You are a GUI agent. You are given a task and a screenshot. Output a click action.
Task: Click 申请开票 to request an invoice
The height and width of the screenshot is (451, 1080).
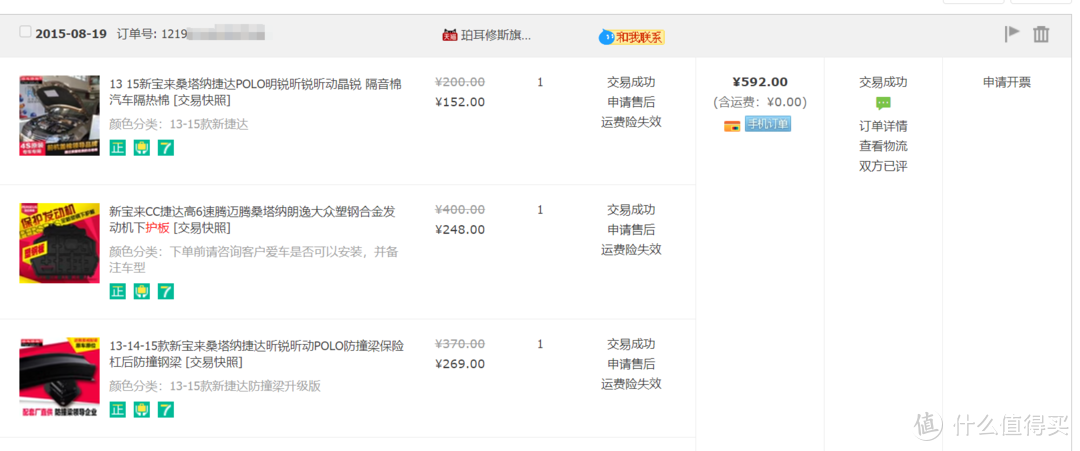tap(1006, 83)
